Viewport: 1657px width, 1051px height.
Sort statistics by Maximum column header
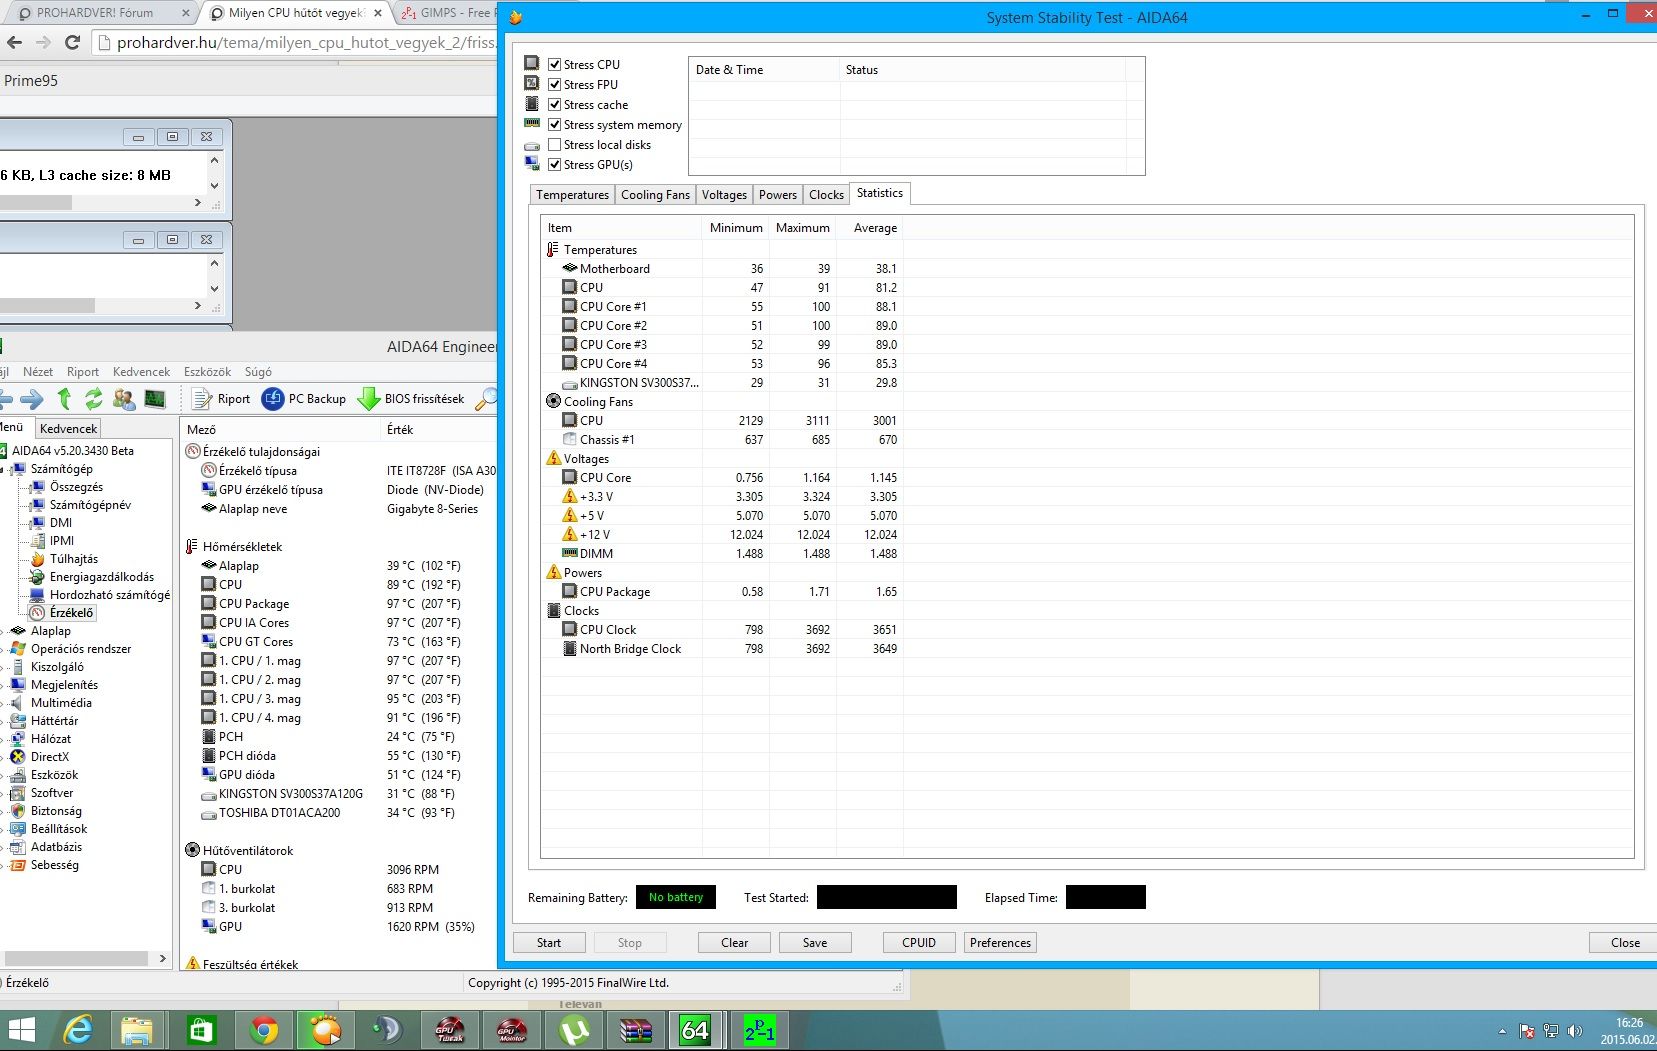(803, 228)
